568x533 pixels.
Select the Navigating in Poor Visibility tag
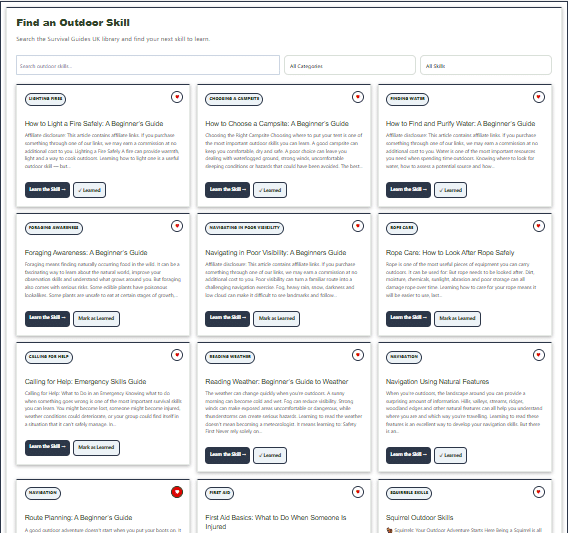pos(245,228)
